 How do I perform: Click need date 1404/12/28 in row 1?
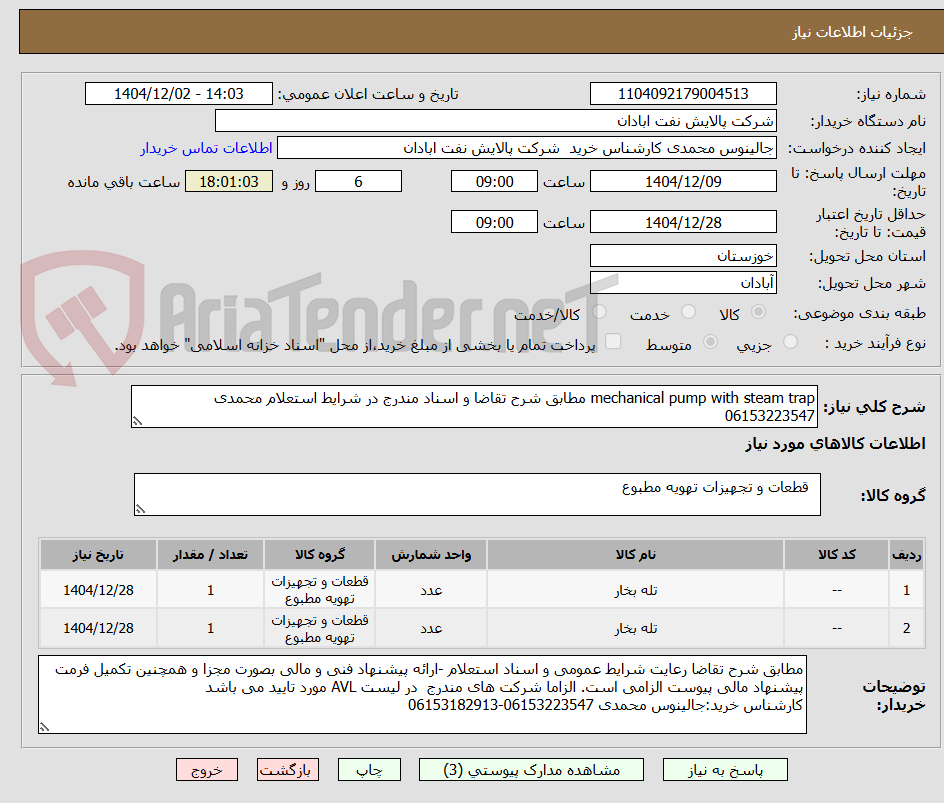[99, 591]
